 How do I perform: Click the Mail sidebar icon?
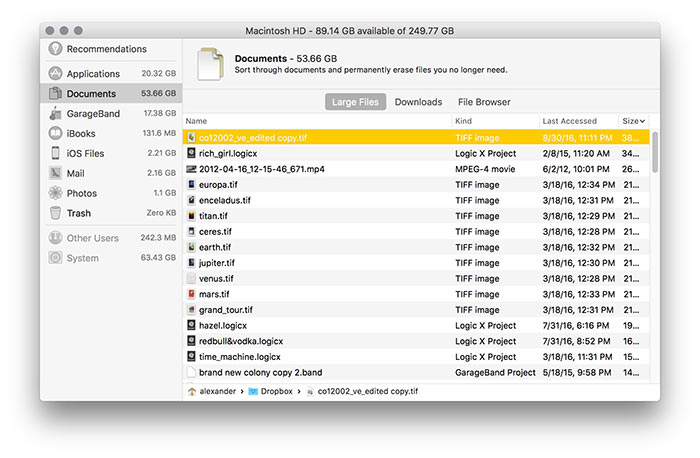pyautogui.click(x=55, y=174)
